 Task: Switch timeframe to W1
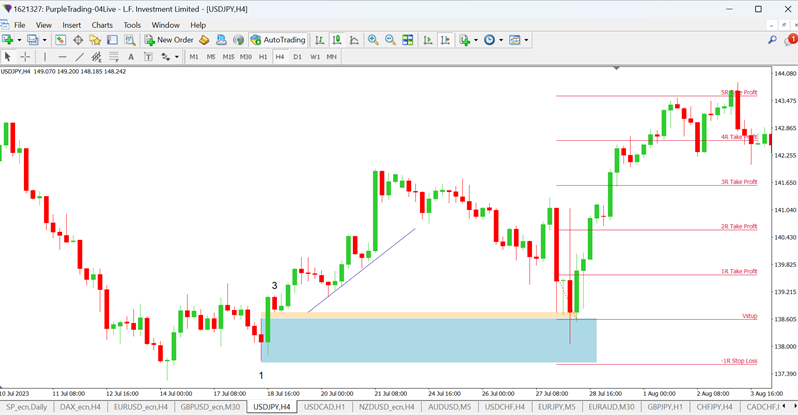point(315,57)
